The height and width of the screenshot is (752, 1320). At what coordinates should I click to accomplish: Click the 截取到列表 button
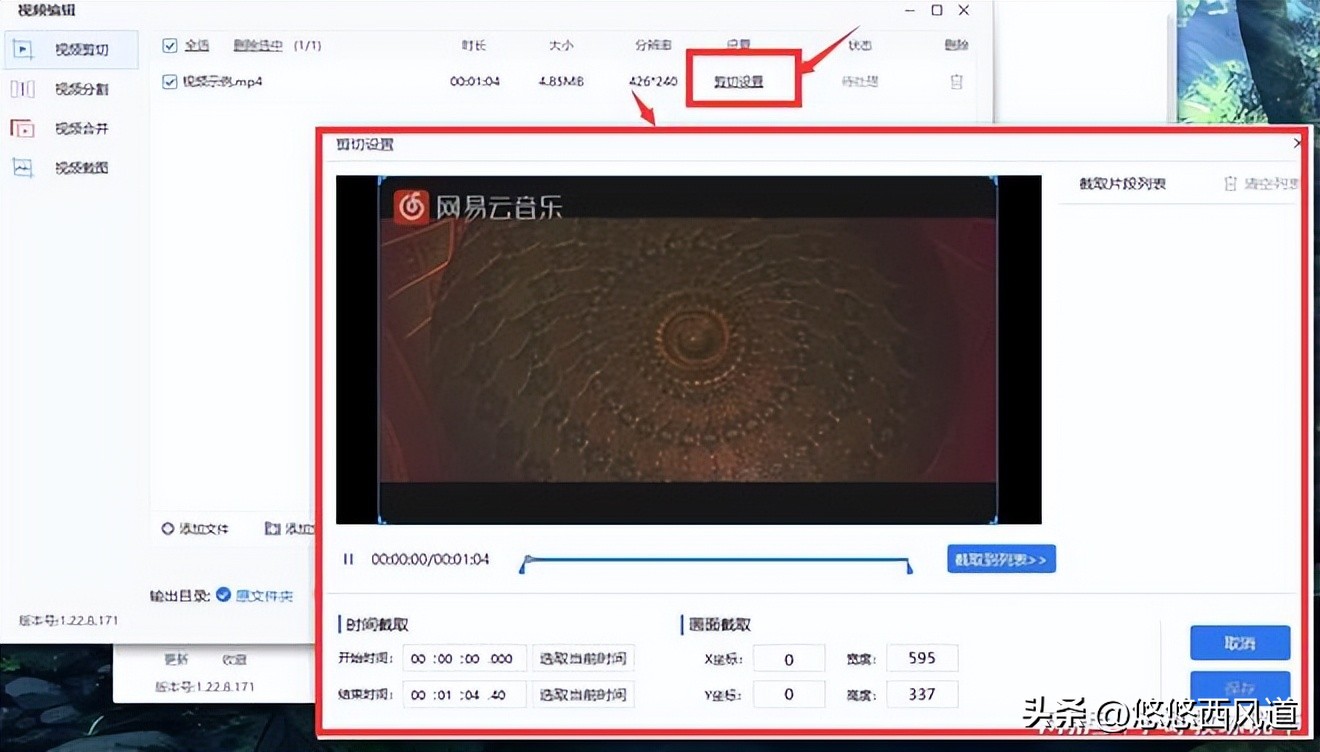[1000, 559]
